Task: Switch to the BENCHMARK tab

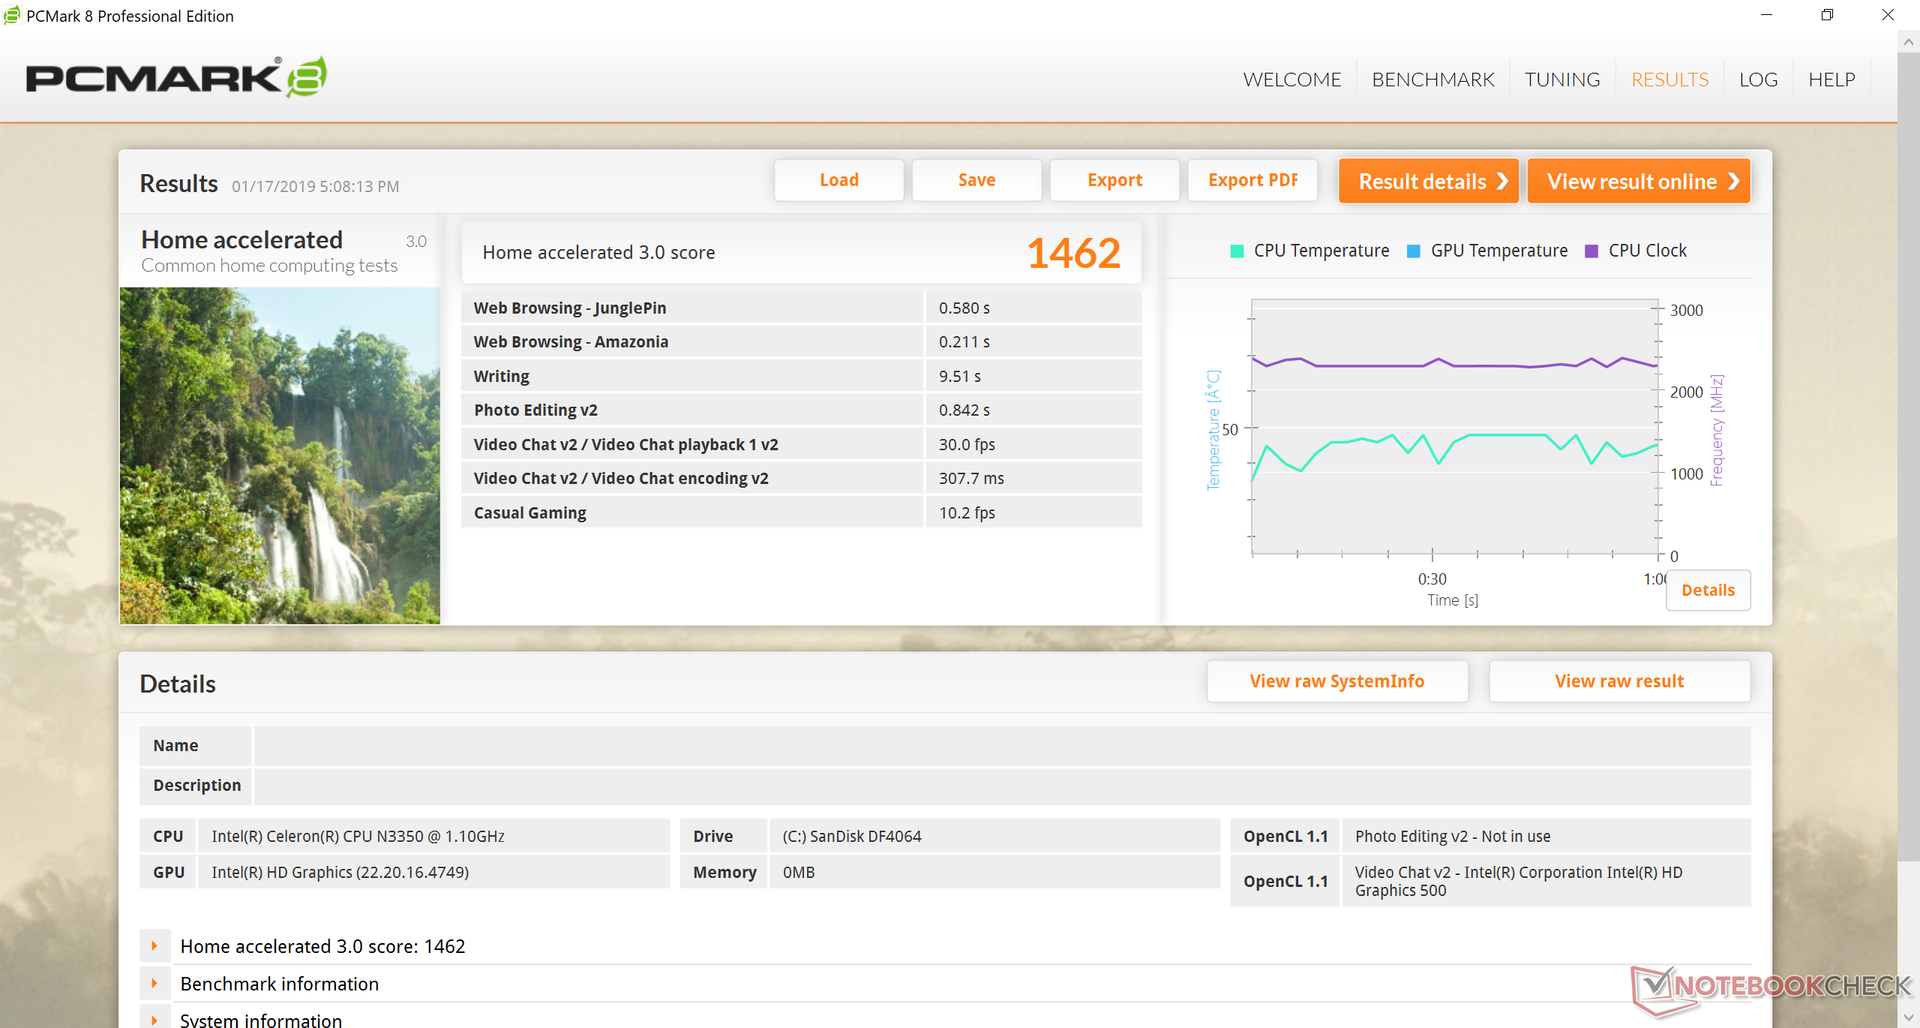Action: tap(1433, 79)
